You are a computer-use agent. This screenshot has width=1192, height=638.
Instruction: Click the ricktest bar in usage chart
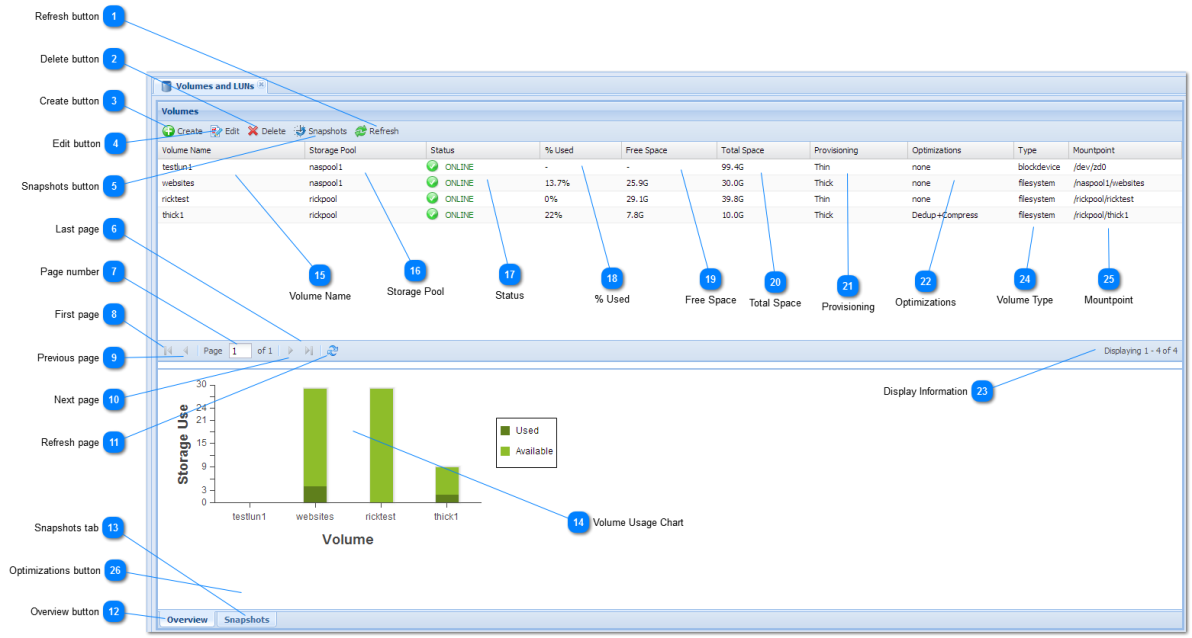[381, 446]
